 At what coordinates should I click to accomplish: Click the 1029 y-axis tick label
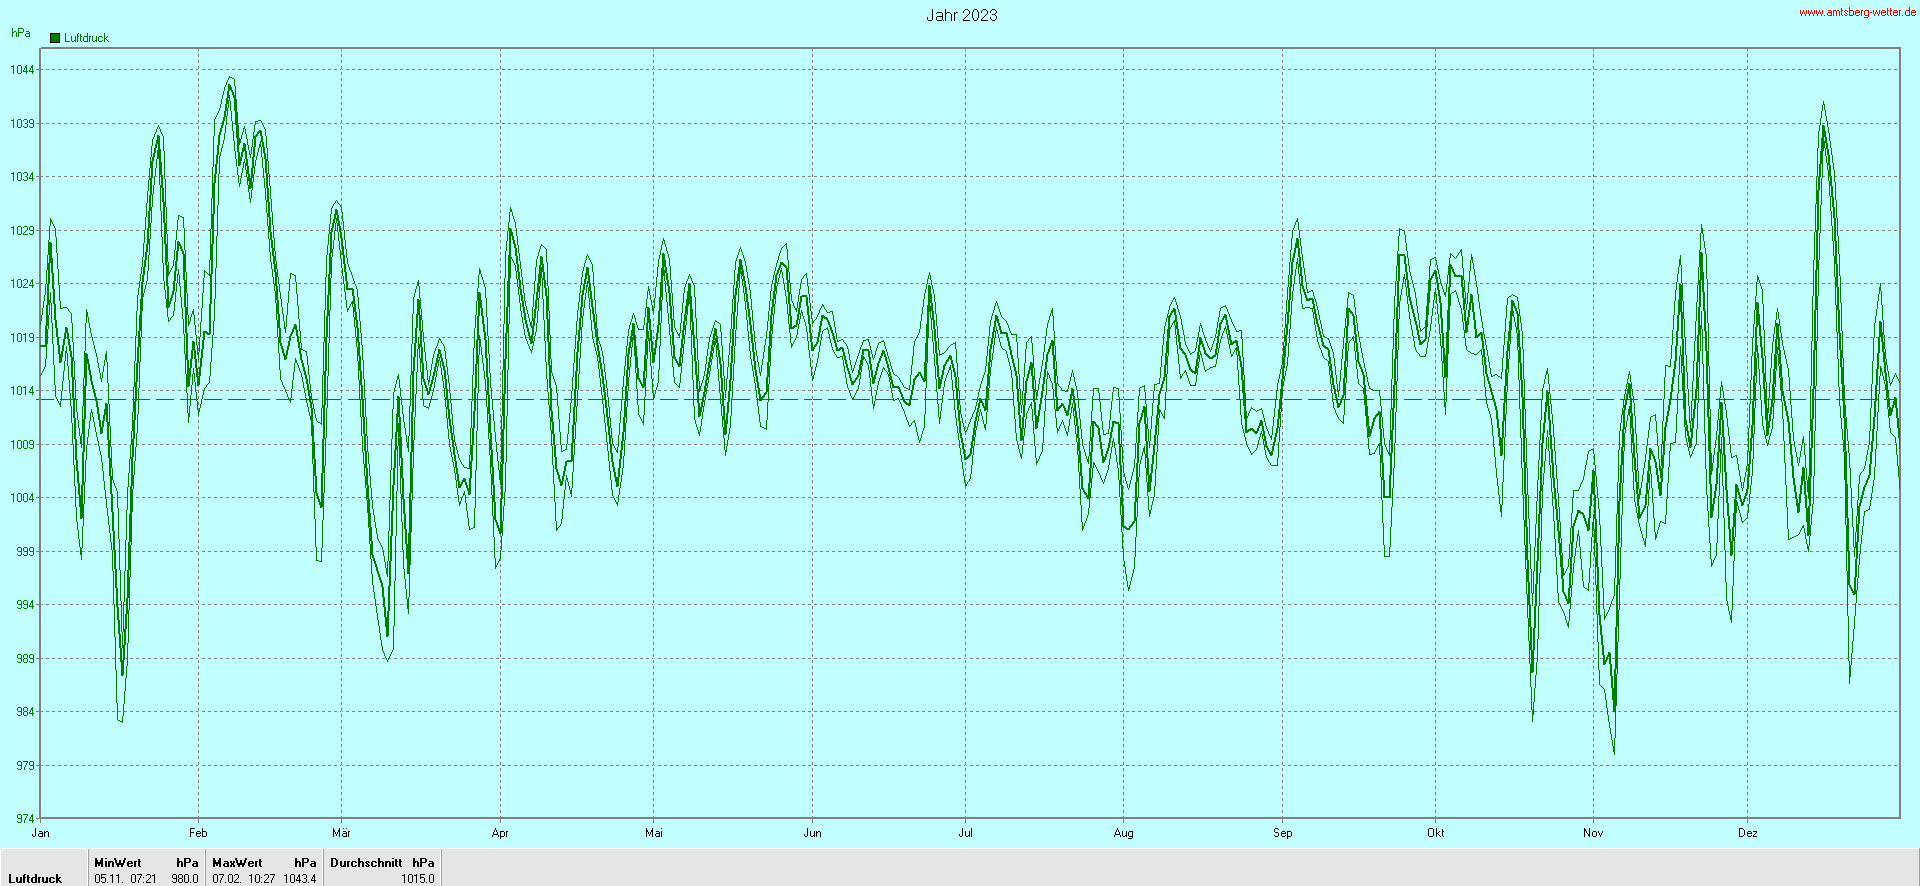tap(22, 231)
